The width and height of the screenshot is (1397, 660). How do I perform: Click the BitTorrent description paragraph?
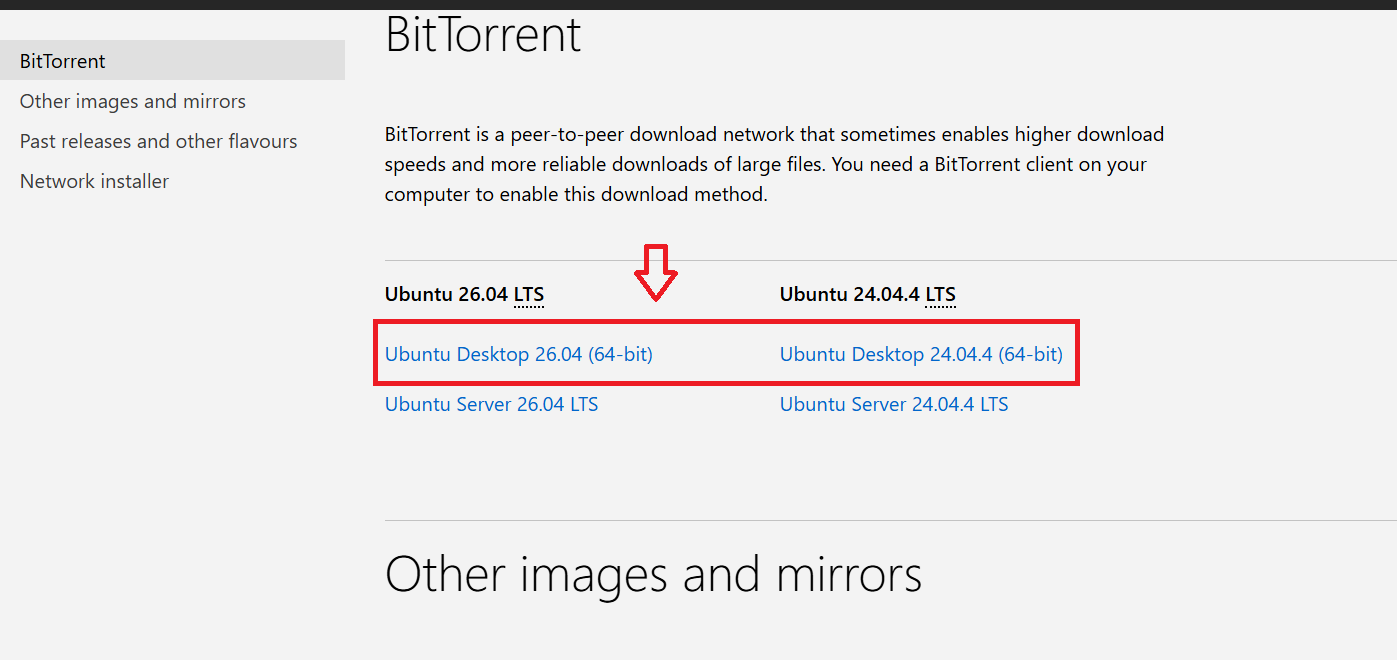tap(775, 164)
